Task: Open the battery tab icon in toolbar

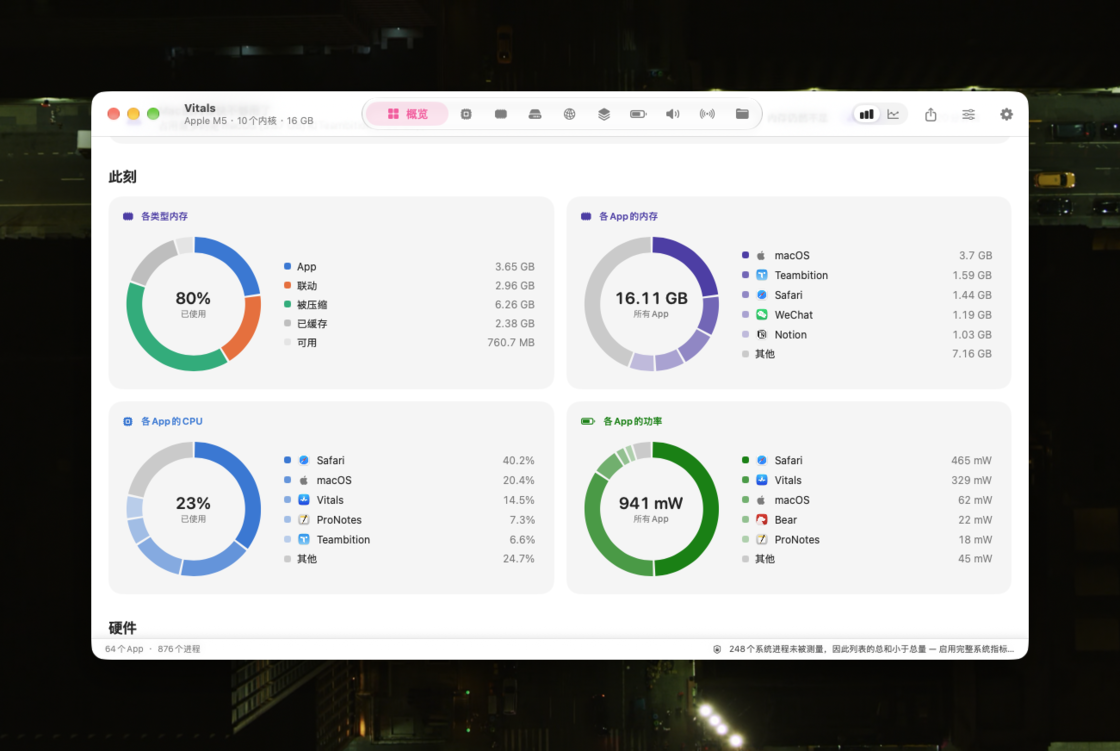Action: [638, 114]
